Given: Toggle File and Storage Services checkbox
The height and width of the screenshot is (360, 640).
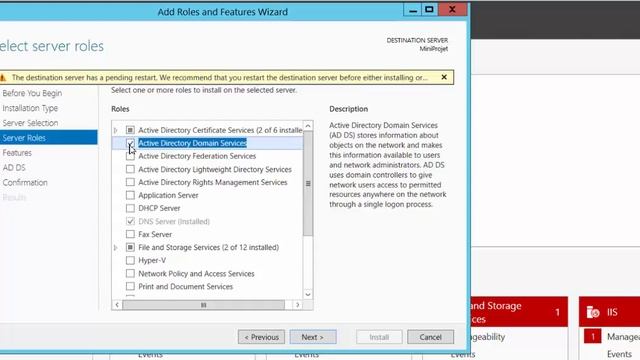Looking at the screenshot, I should click(130, 247).
